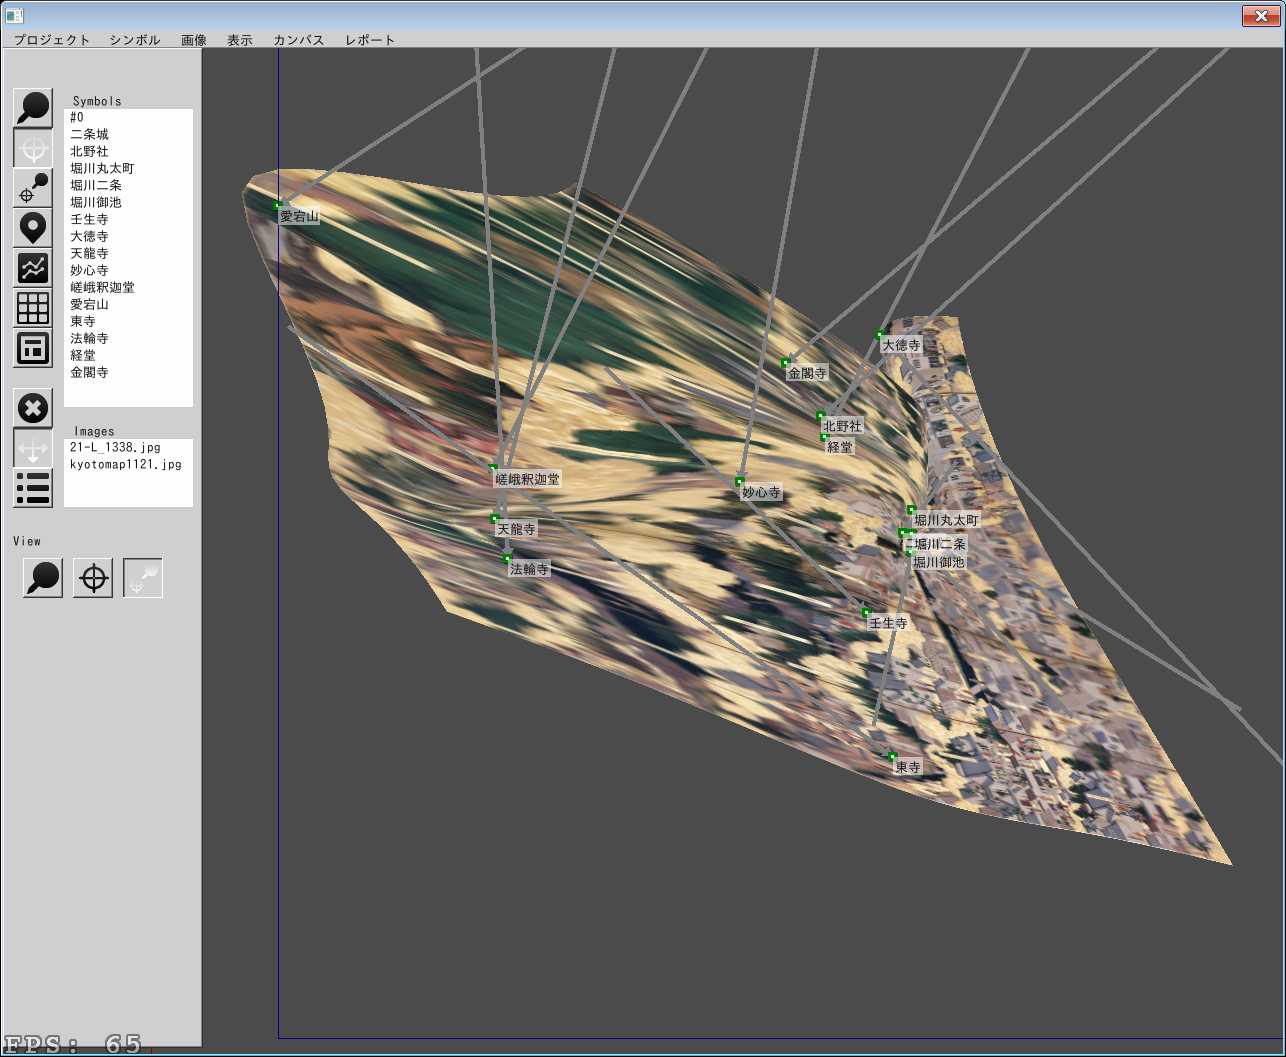This screenshot has height=1057, width=1286.
Task: Select 堀川二条 in the Symbols list
Action: pos(128,185)
